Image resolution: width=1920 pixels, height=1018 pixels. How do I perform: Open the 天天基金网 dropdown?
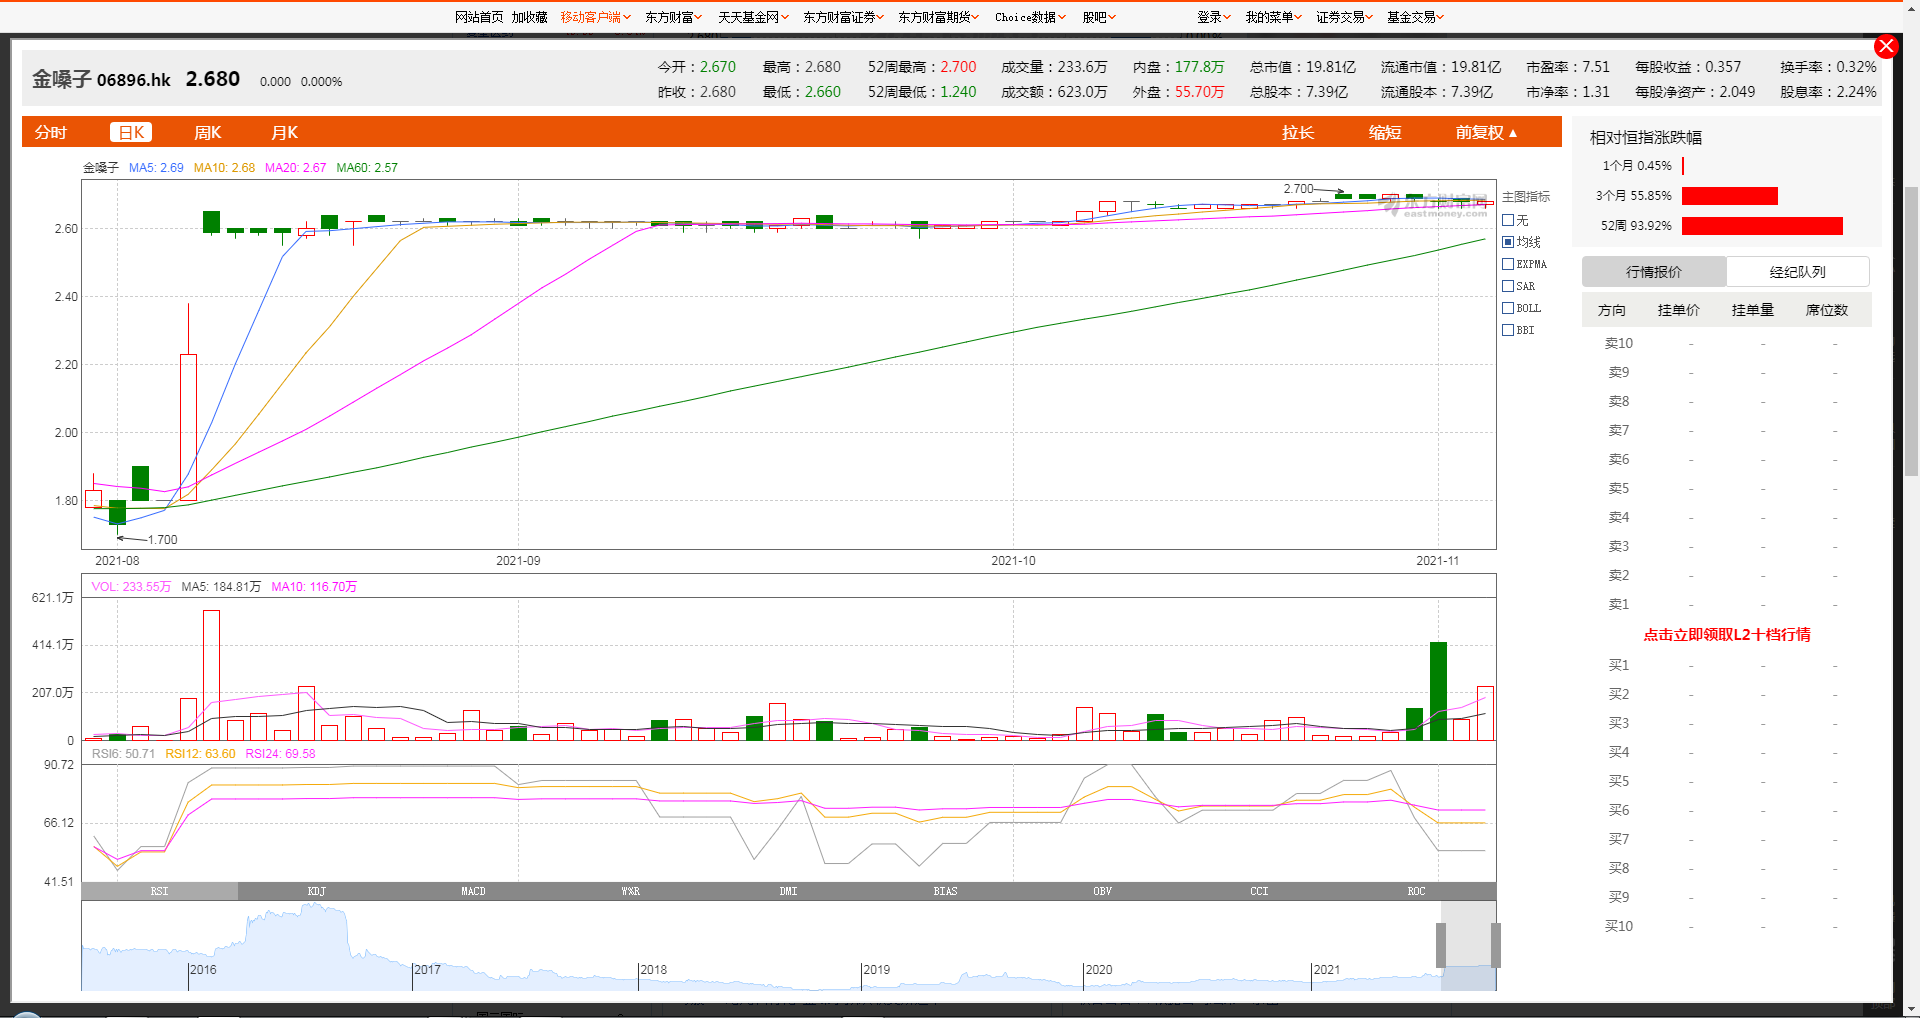[x=753, y=17]
